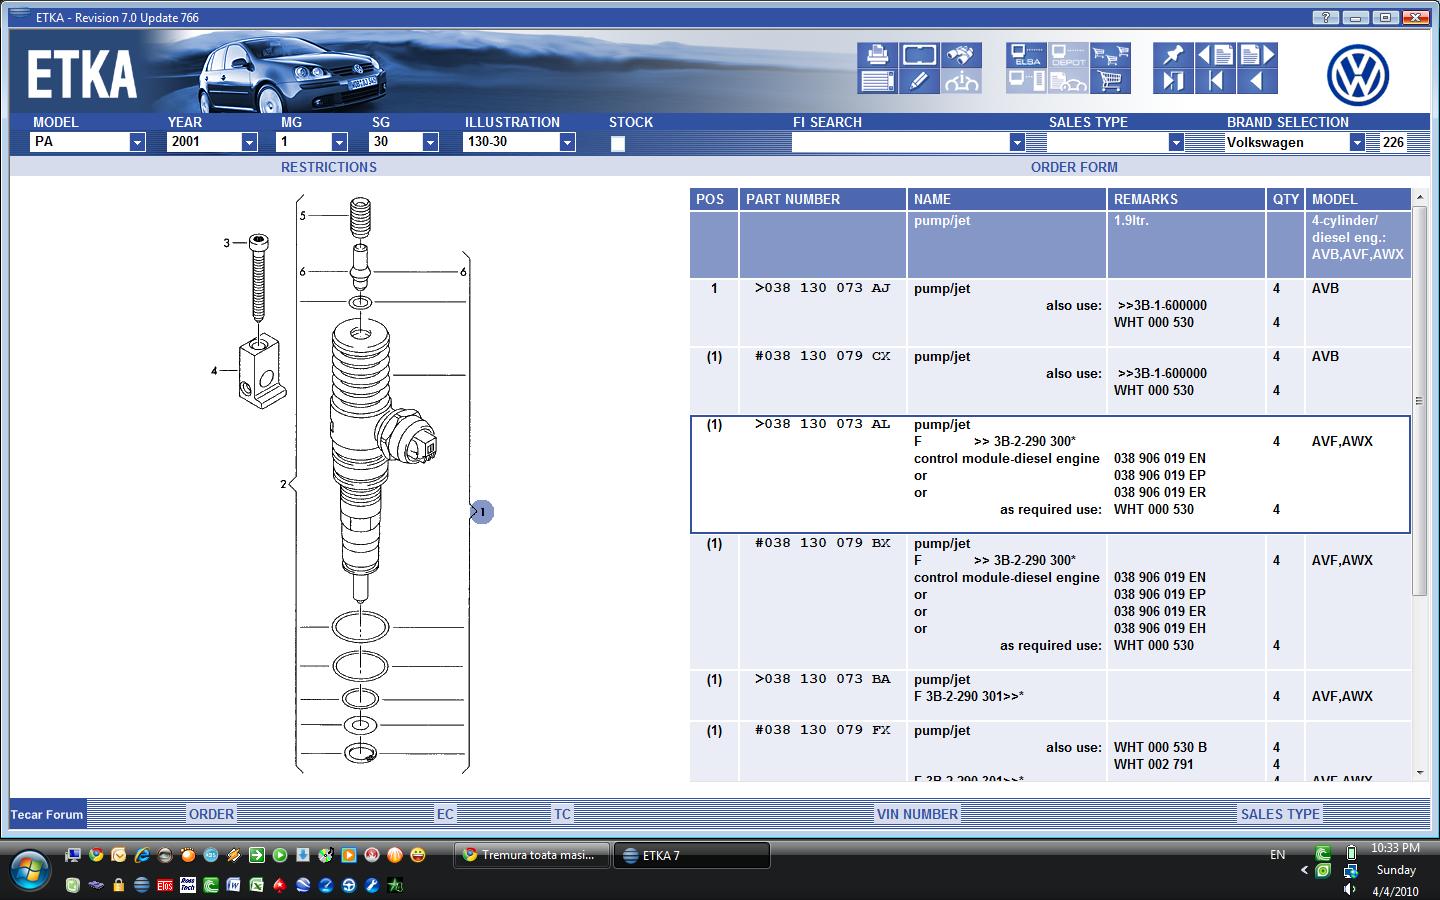The image size is (1440, 900).
Task: Open the multiple shopping carts icon
Action: click(x=1110, y=55)
